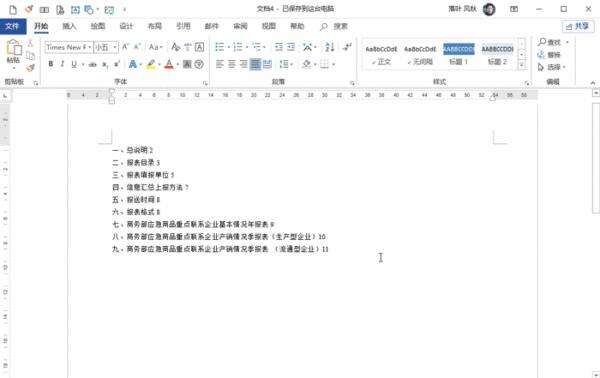Click the Align Right icon
Screen dimensions: 600x378
tap(243, 64)
